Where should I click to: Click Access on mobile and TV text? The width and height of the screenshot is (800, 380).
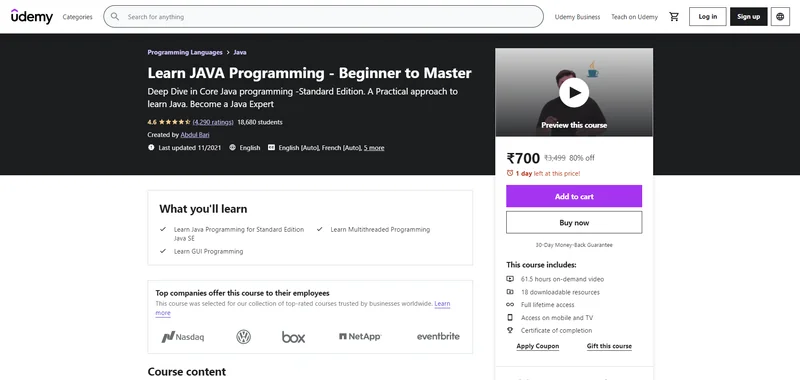(x=557, y=317)
